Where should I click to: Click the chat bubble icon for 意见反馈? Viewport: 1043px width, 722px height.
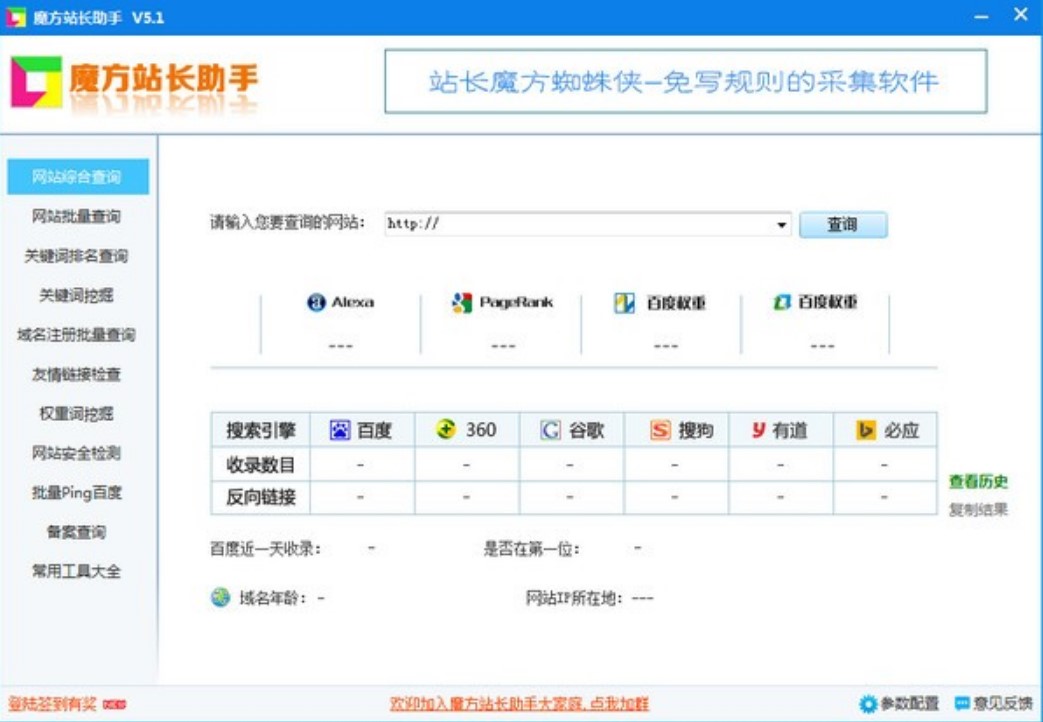[x=962, y=703]
